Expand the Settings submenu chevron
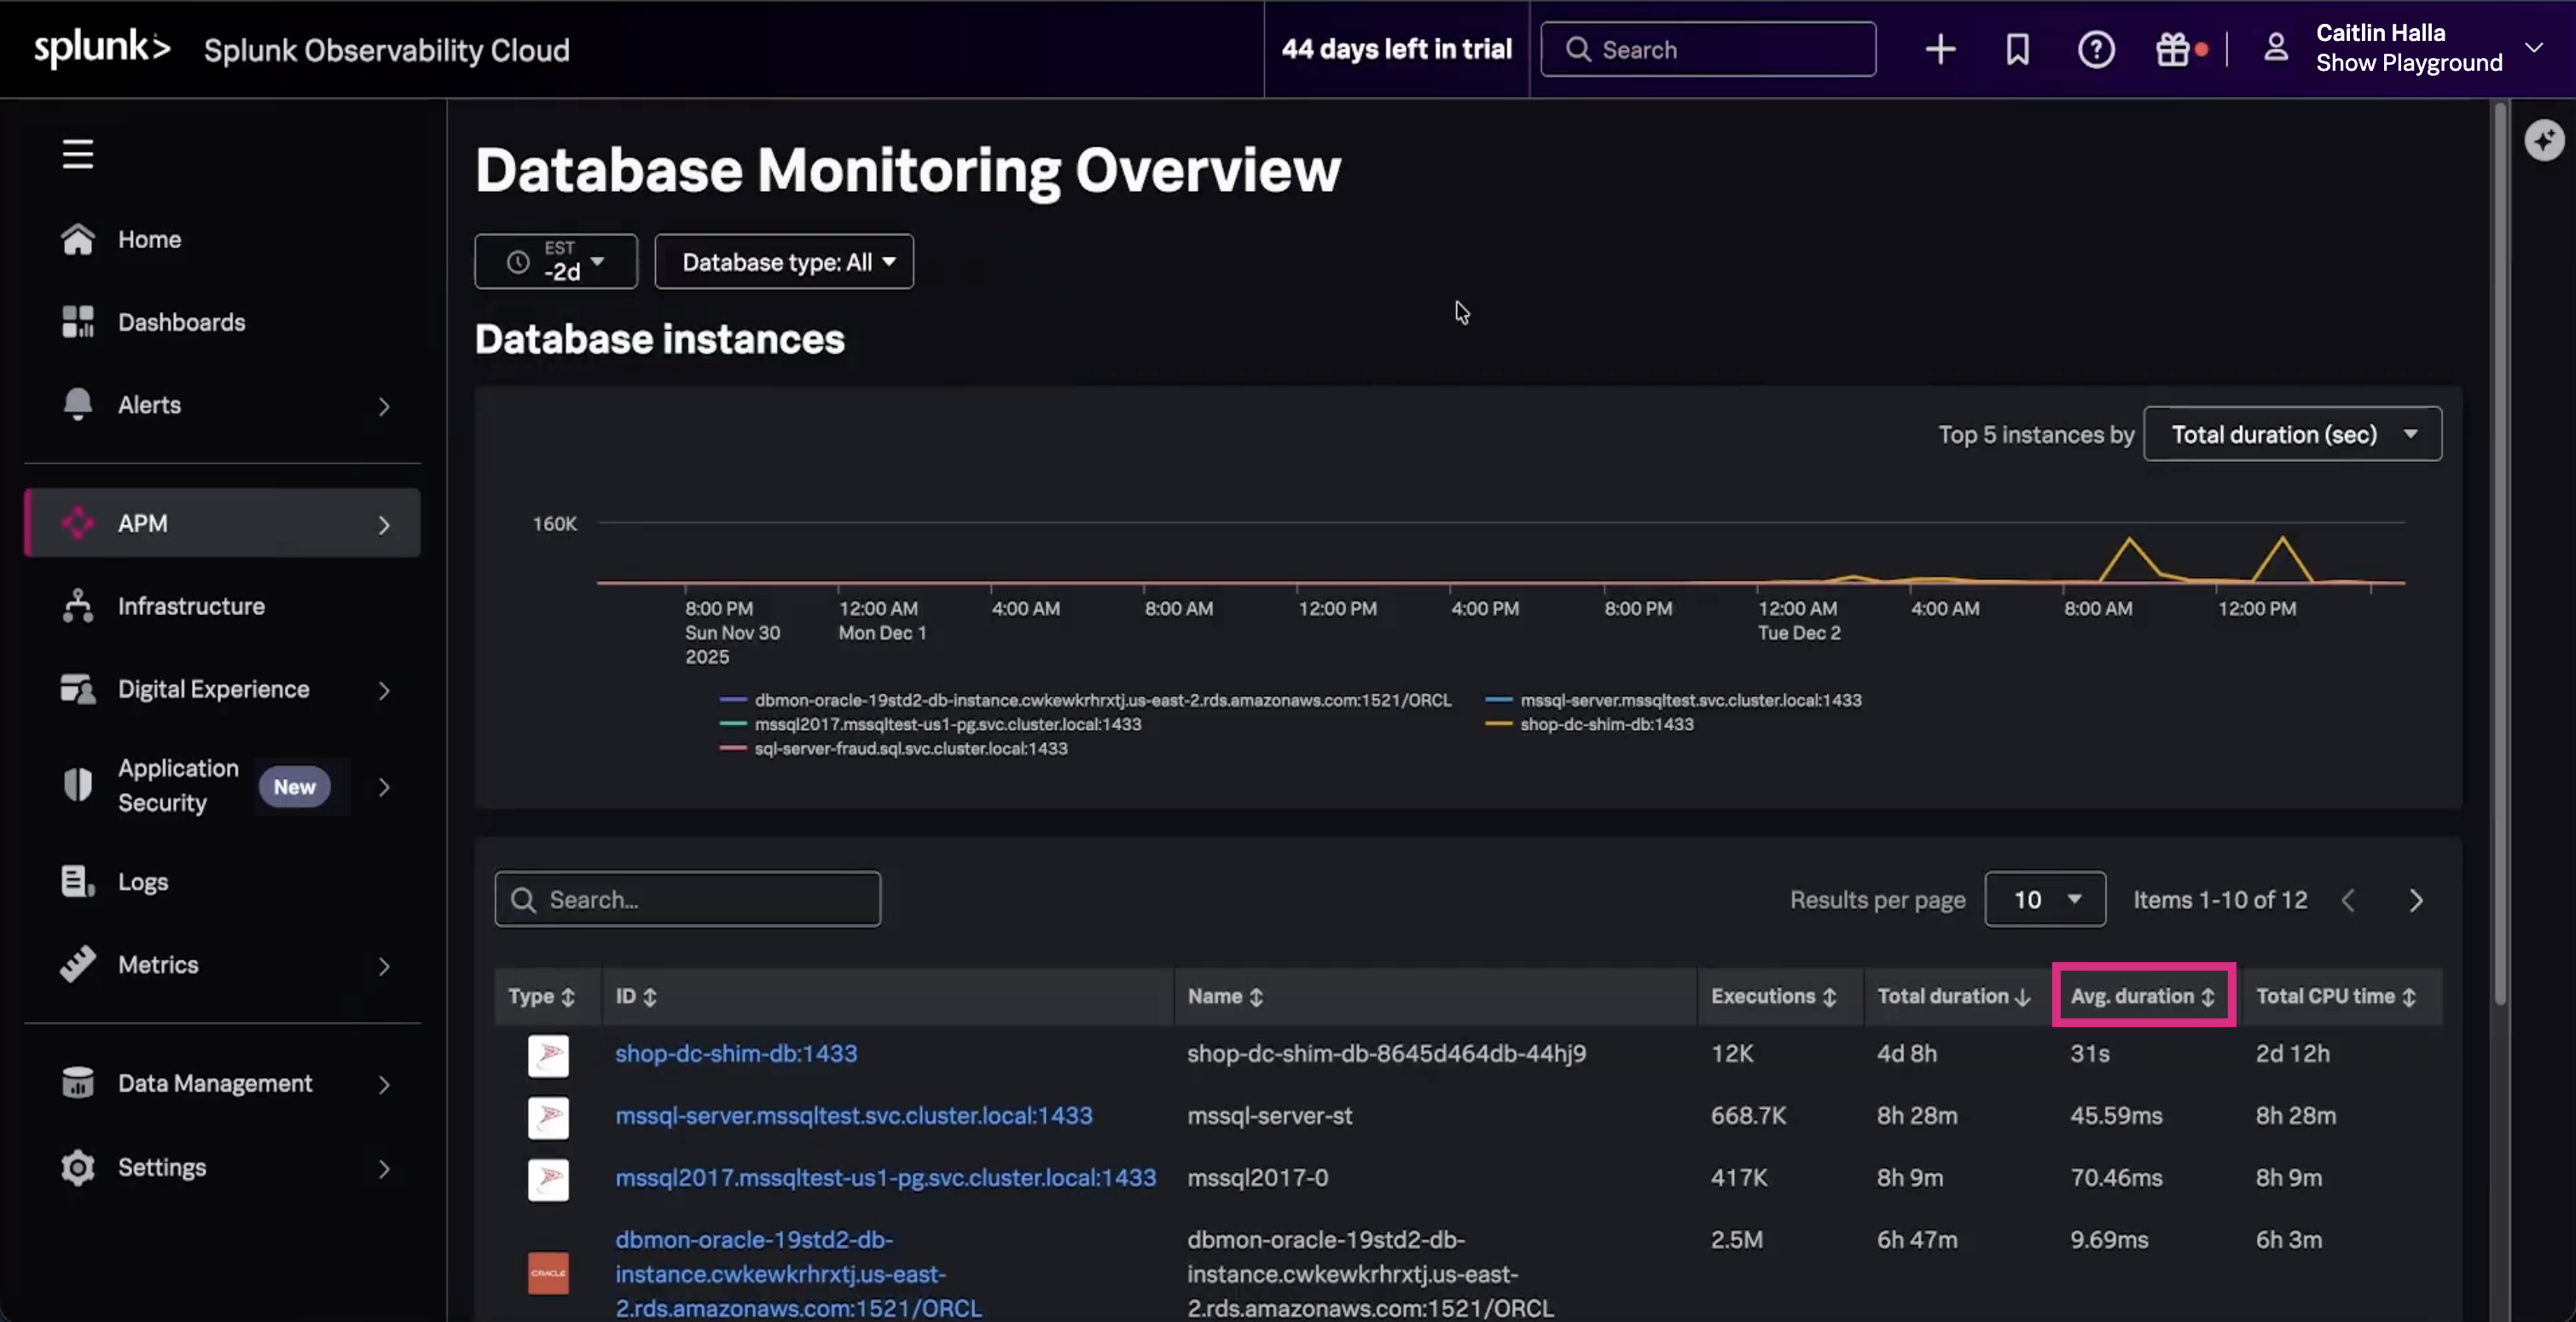This screenshot has width=2576, height=1322. pos(384,1168)
